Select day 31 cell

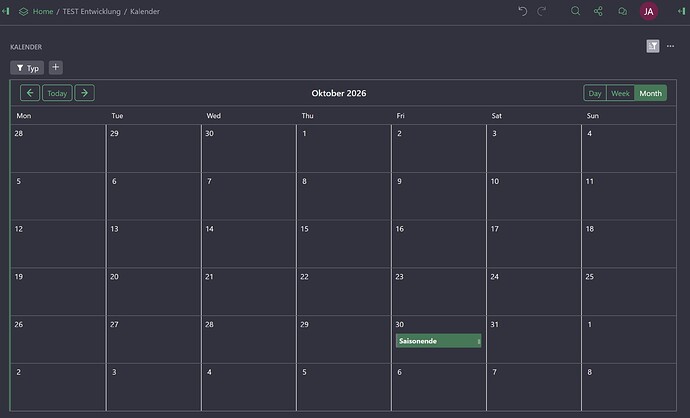534,339
